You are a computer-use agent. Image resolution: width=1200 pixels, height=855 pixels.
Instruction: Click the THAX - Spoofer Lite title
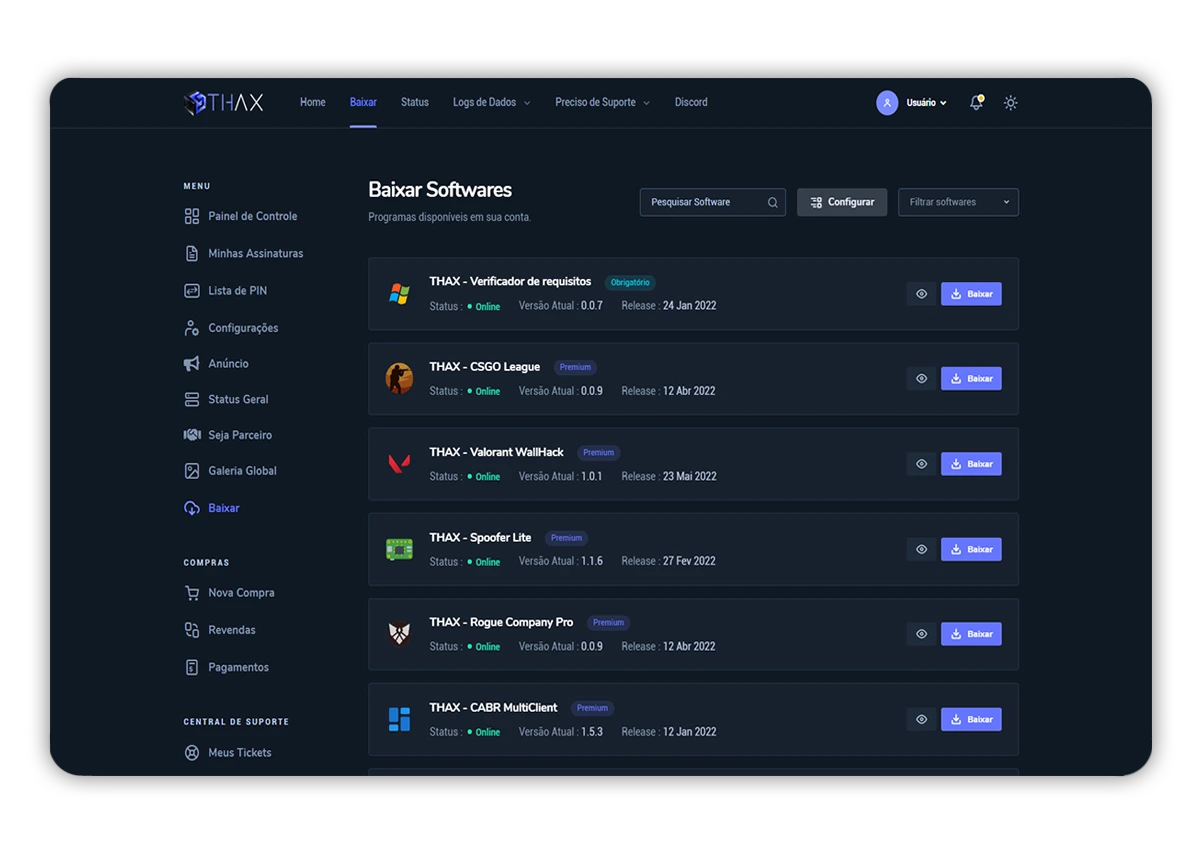coord(481,537)
